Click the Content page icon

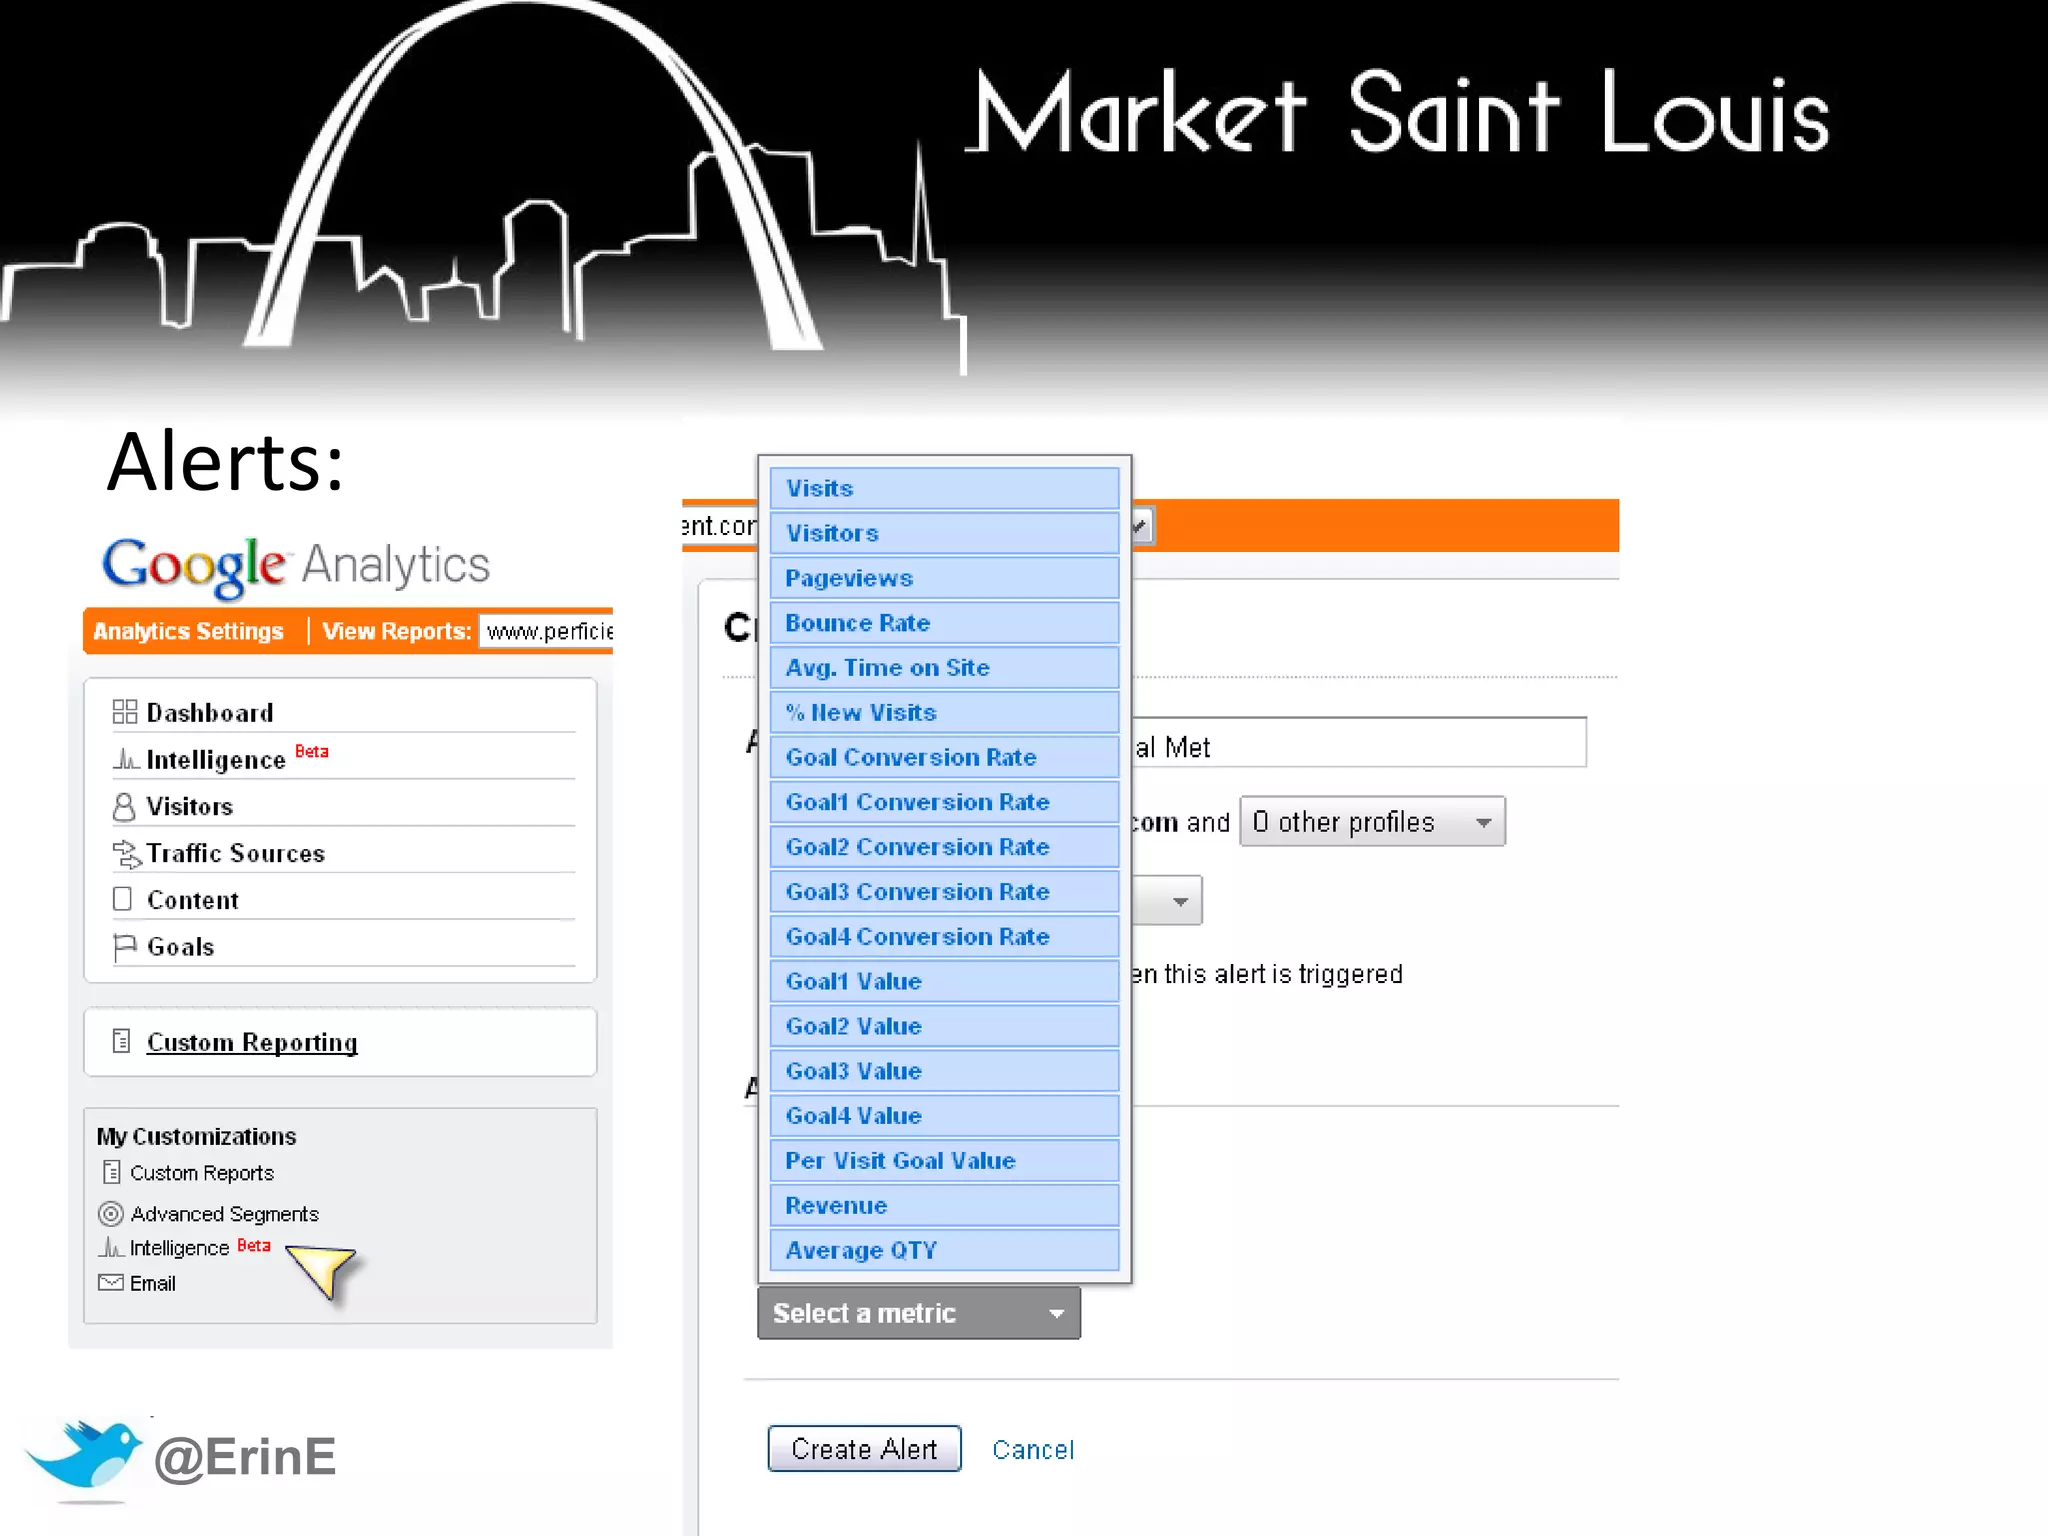click(123, 899)
